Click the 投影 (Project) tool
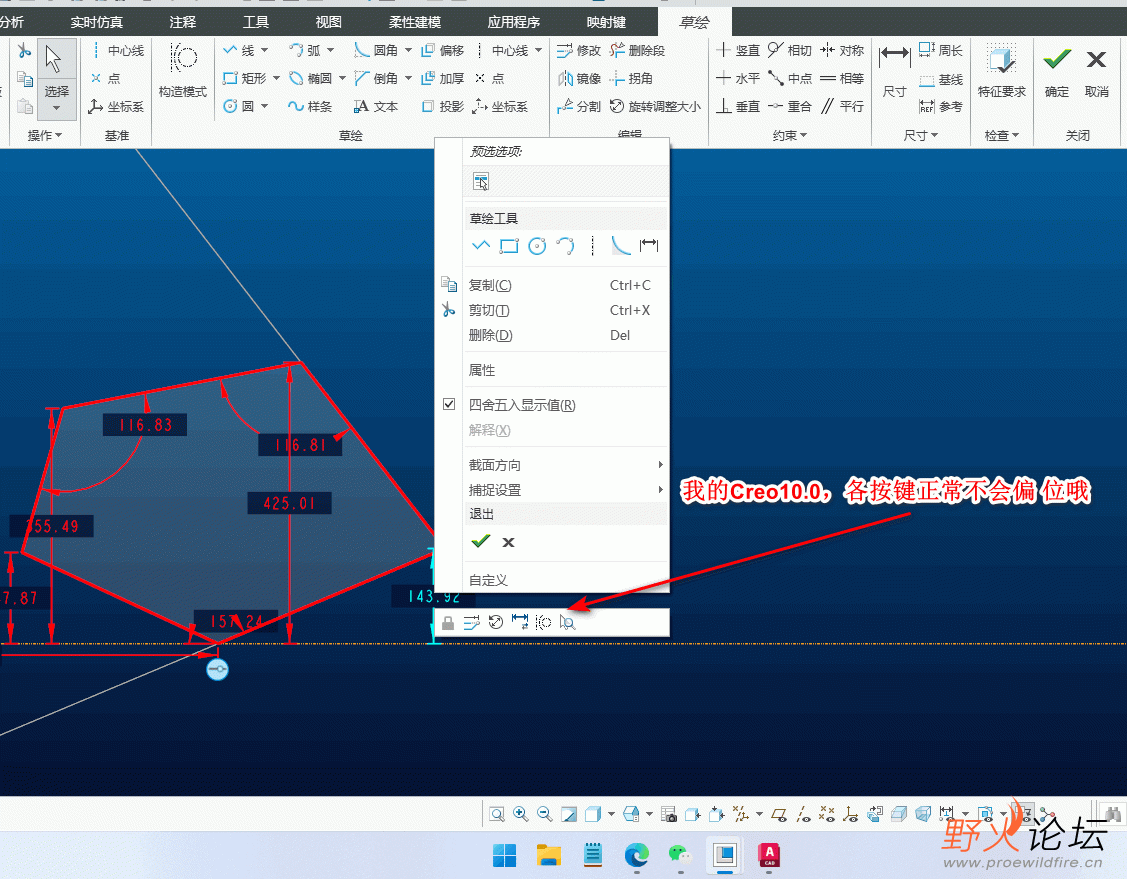 [x=443, y=106]
